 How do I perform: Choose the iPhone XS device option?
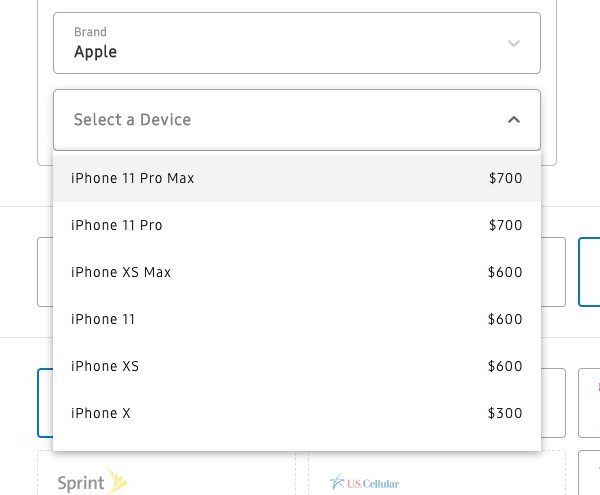coord(105,367)
